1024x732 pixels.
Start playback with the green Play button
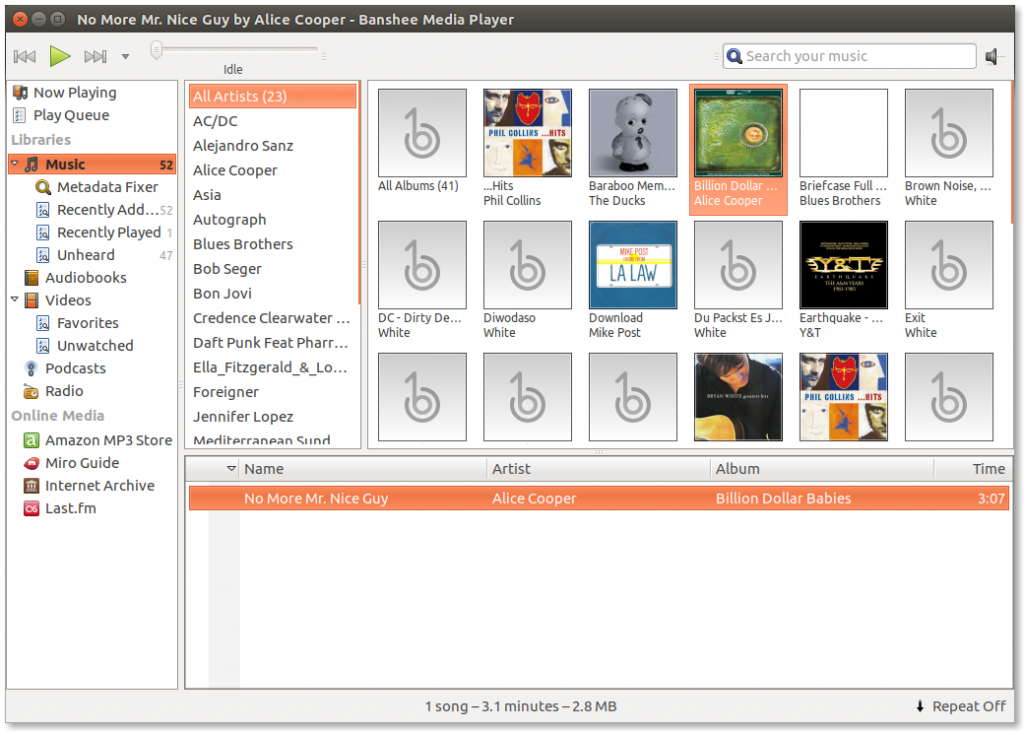(x=59, y=56)
